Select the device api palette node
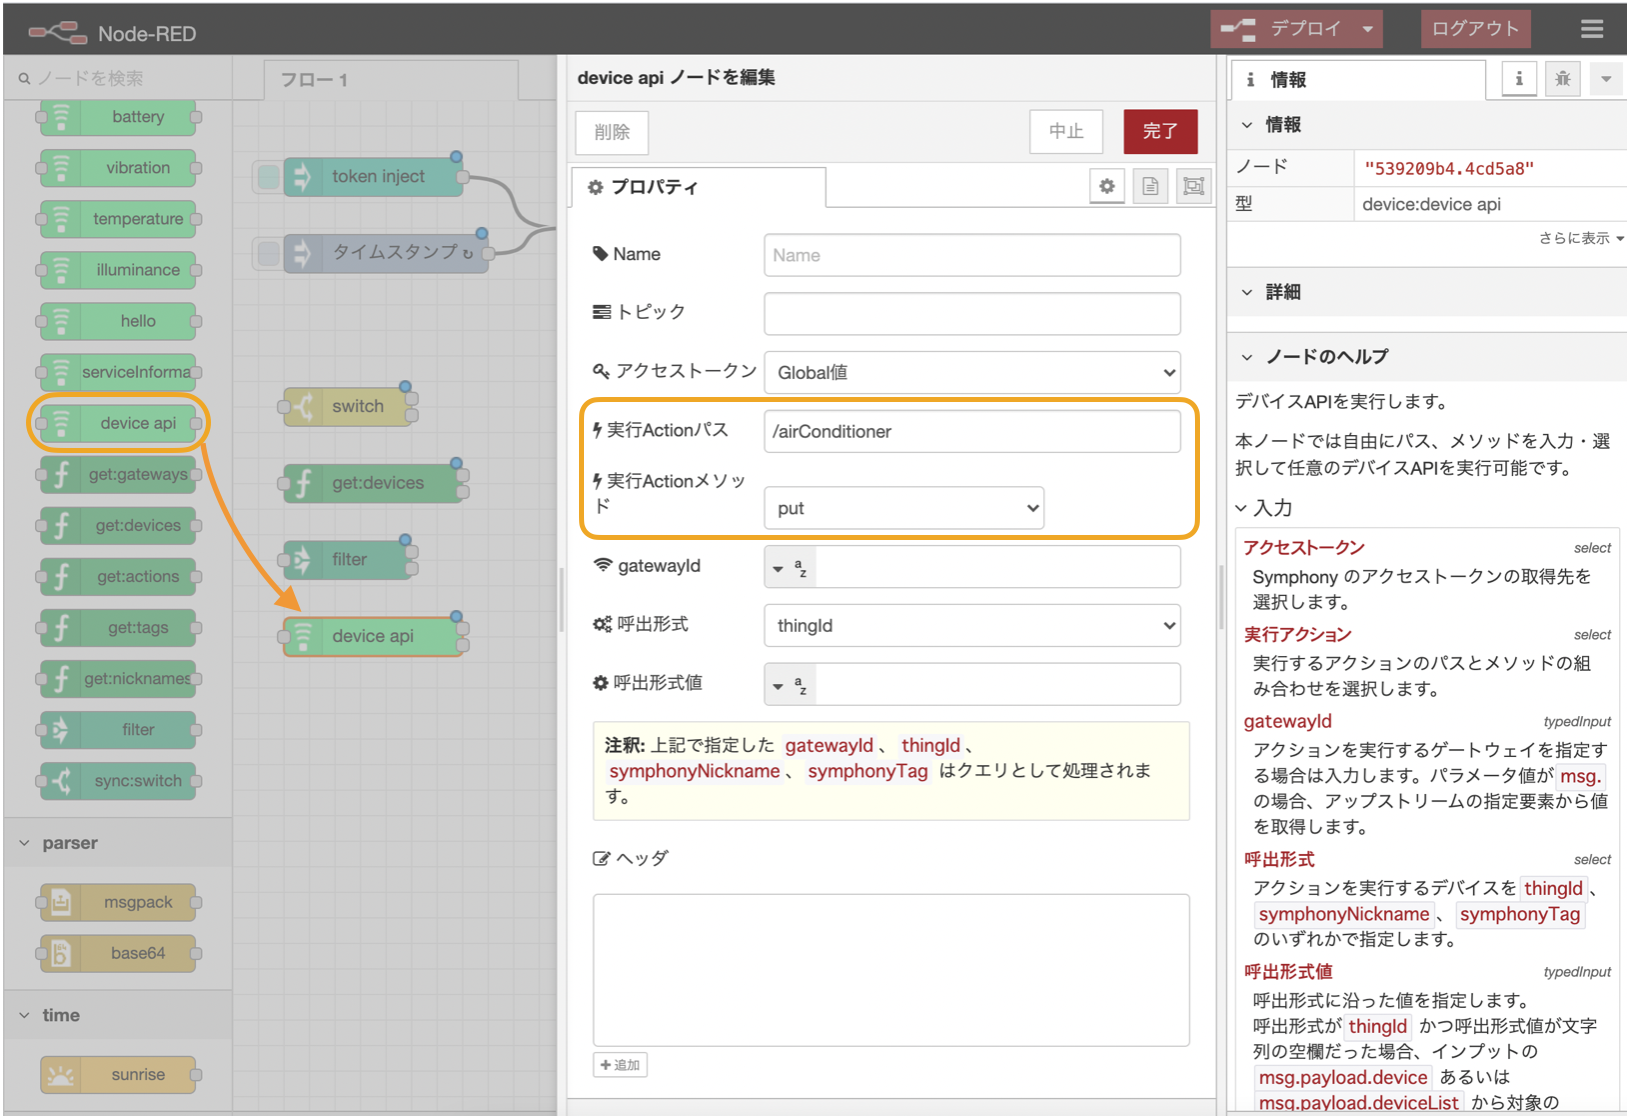The height and width of the screenshot is (1120, 1630). pos(118,423)
